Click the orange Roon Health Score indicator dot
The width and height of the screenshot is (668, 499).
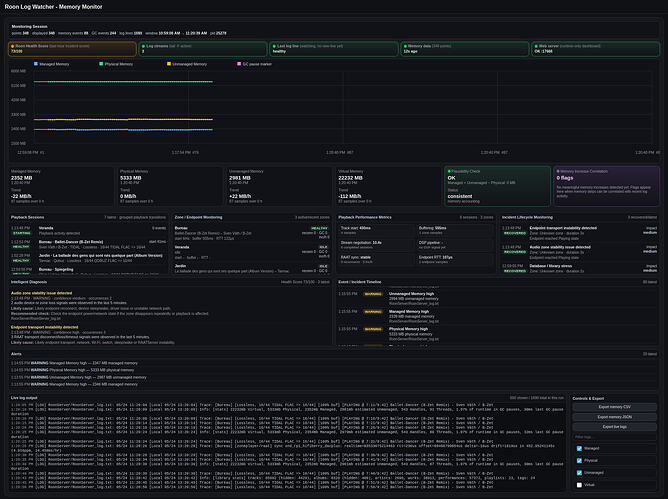click(x=12, y=46)
